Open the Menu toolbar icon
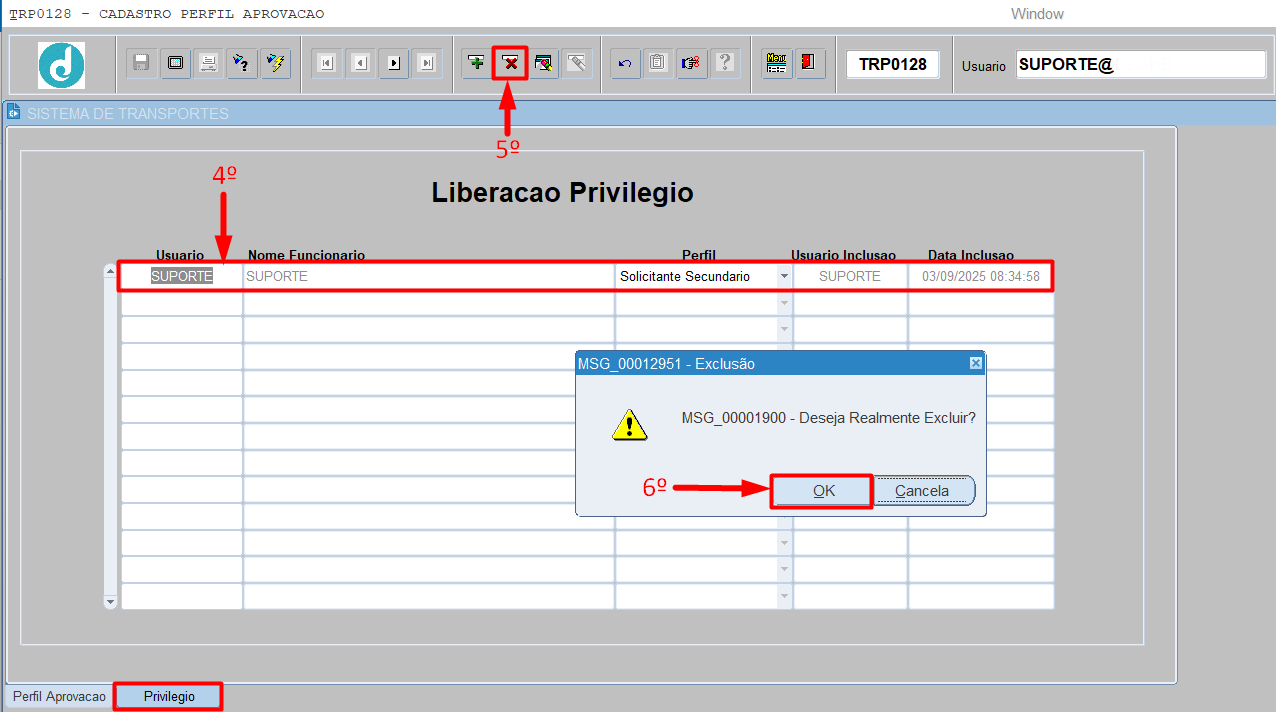The height and width of the screenshot is (712, 1276). (776, 63)
